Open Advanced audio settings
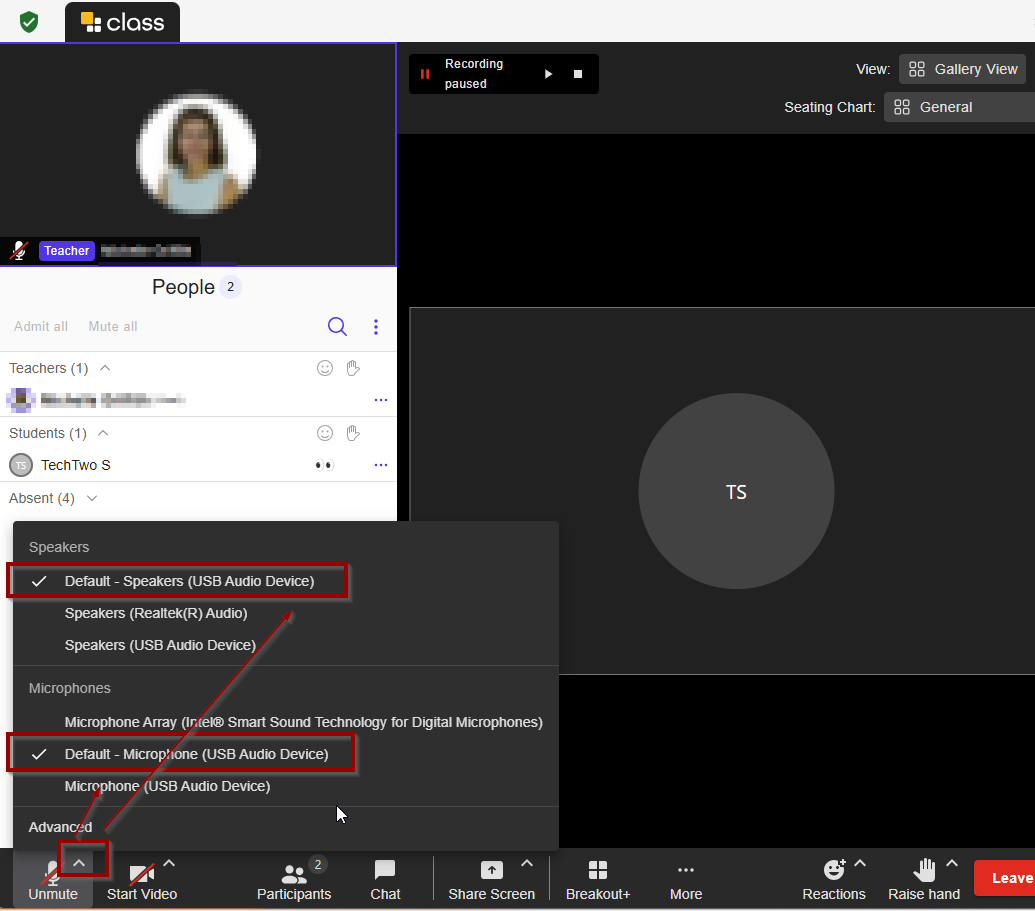 pyautogui.click(x=61, y=827)
